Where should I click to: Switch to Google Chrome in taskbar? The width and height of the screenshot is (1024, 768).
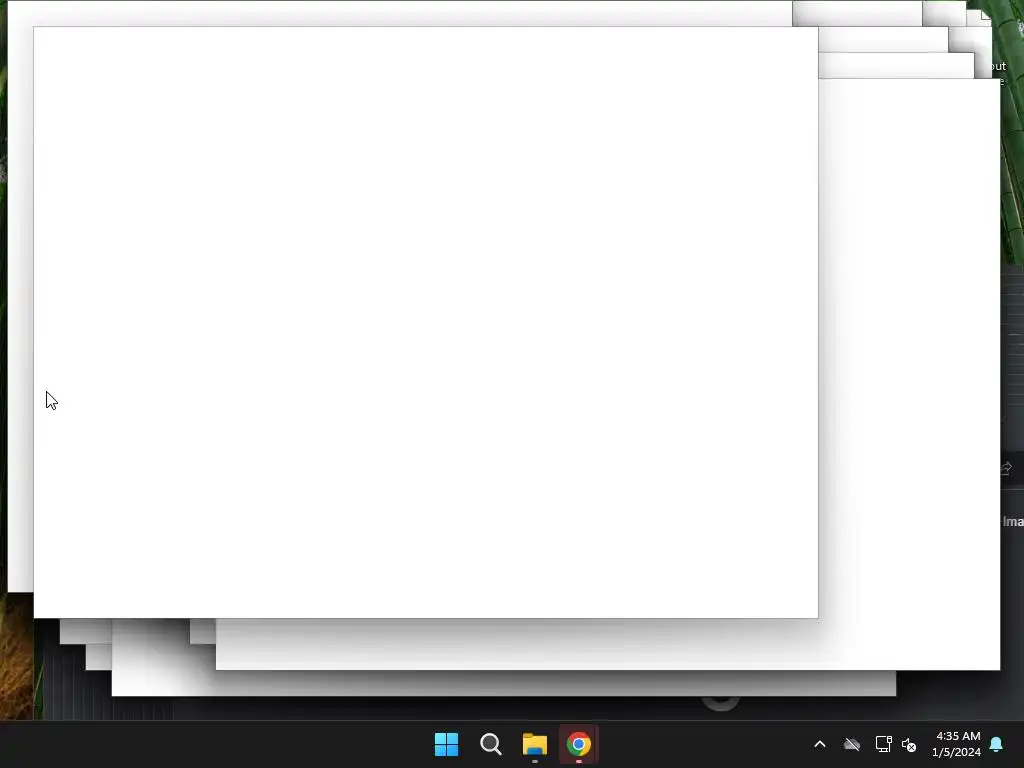point(579,744)
